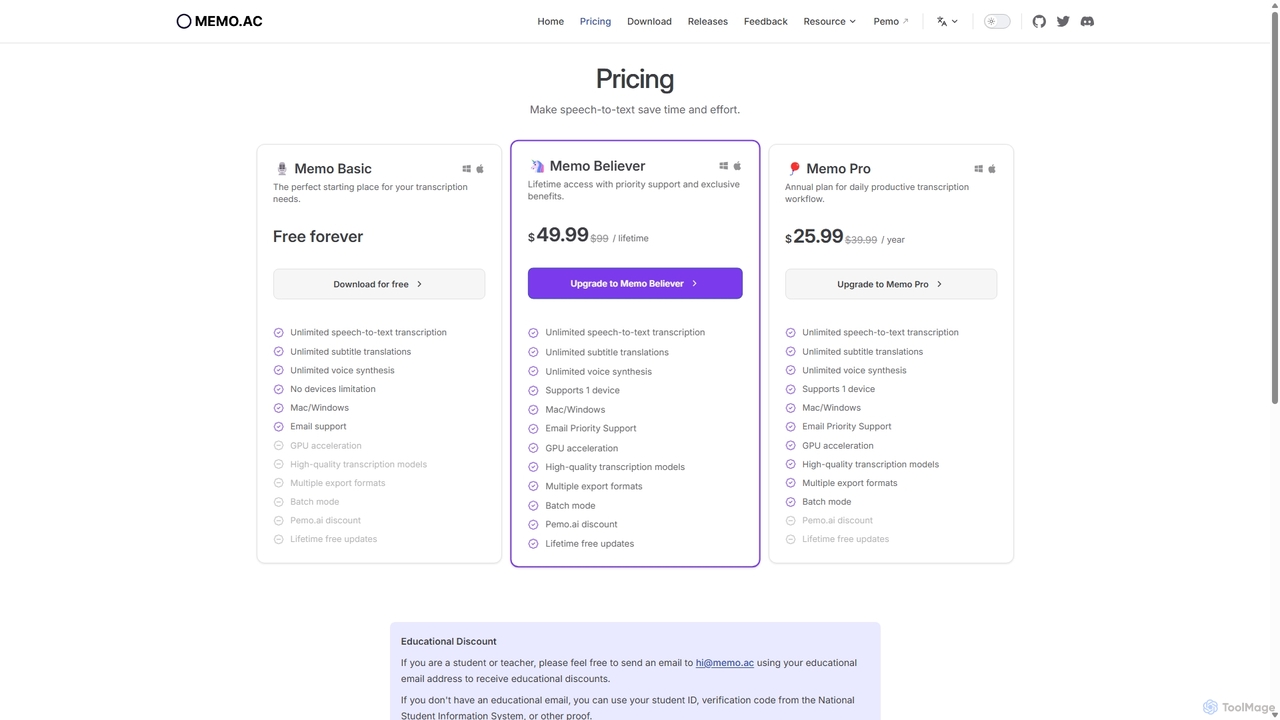Click the Memo Basic microphone icon
The image size is (1280, 720).
(x=282, y=169)
